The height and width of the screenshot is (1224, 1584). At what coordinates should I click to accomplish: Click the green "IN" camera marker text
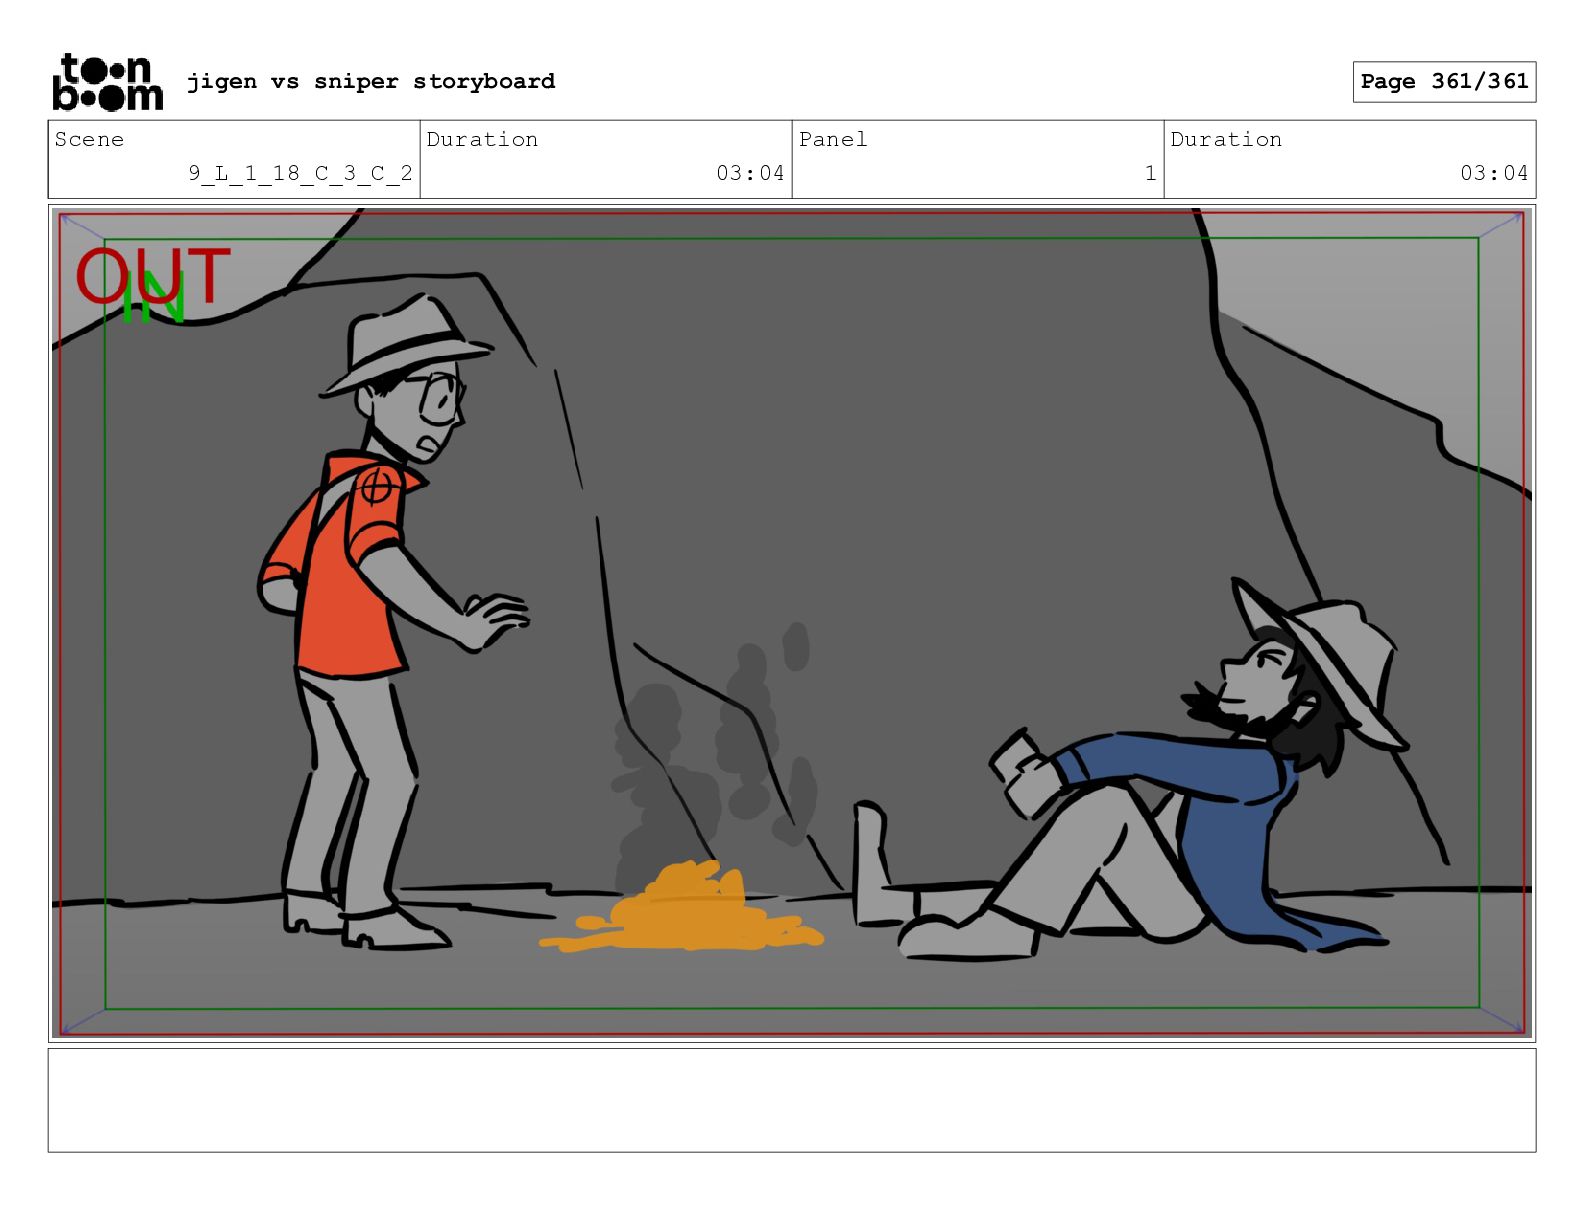click(153, 298)
